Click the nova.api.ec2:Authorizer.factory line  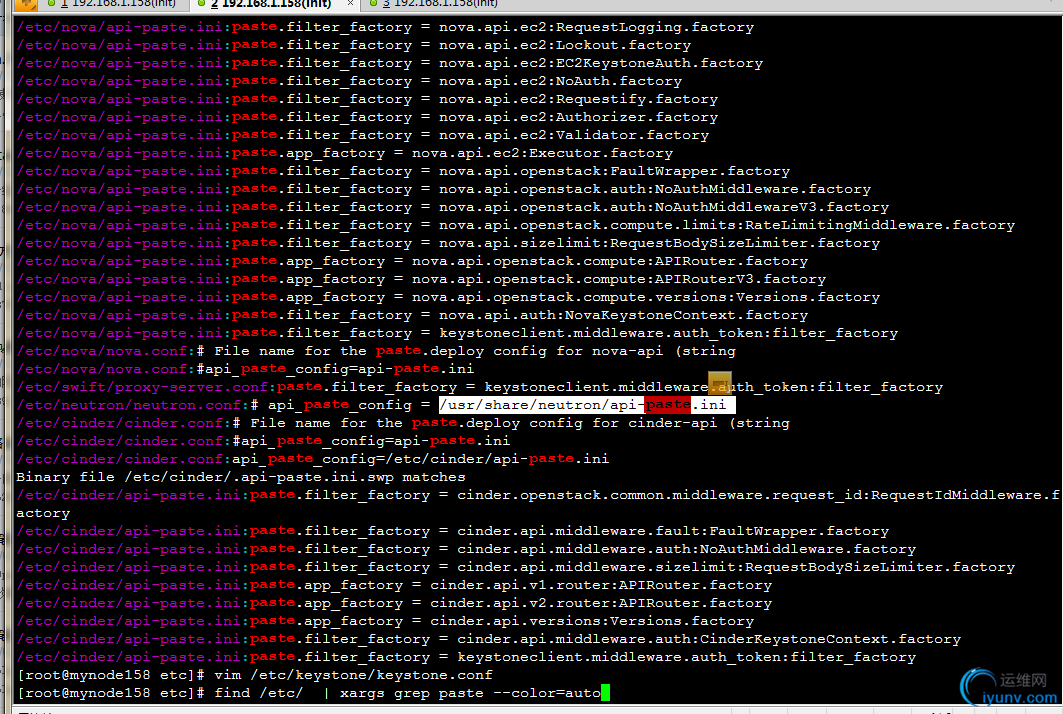click(x=367, y=117)
